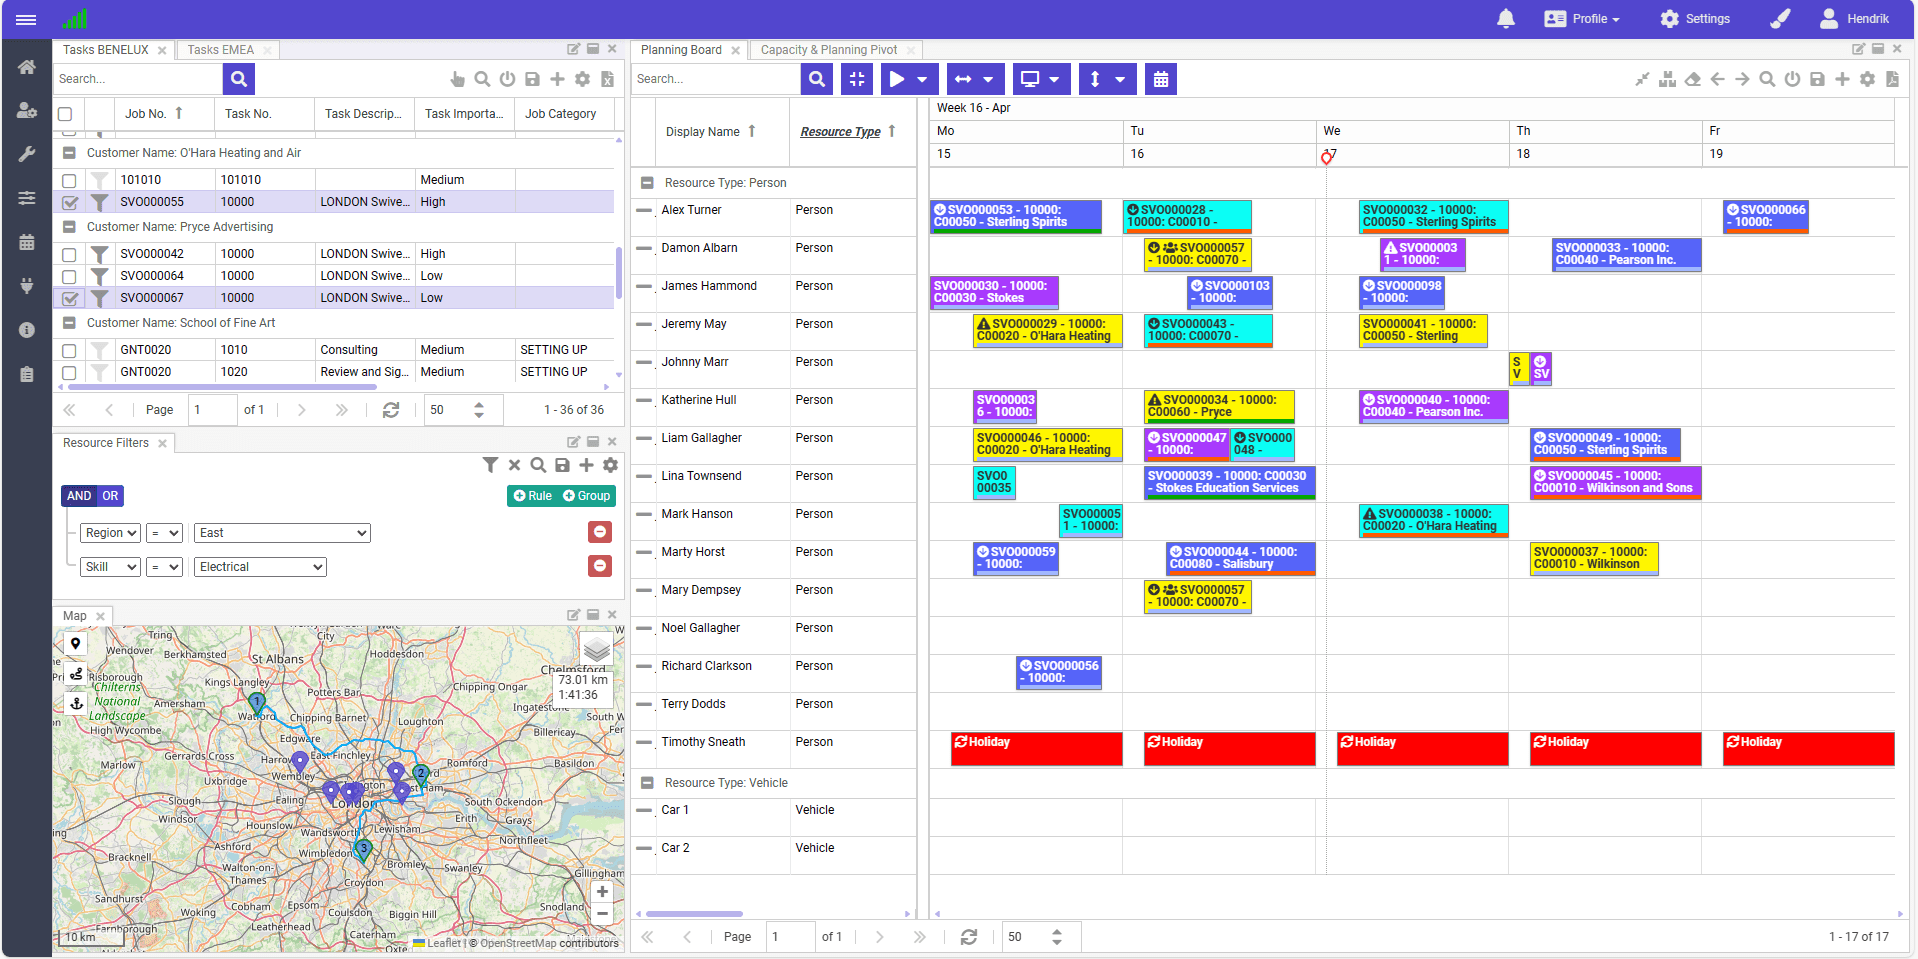
Task: Switch to the Tasks EMEA tab
Action: [x=219, y=49]
